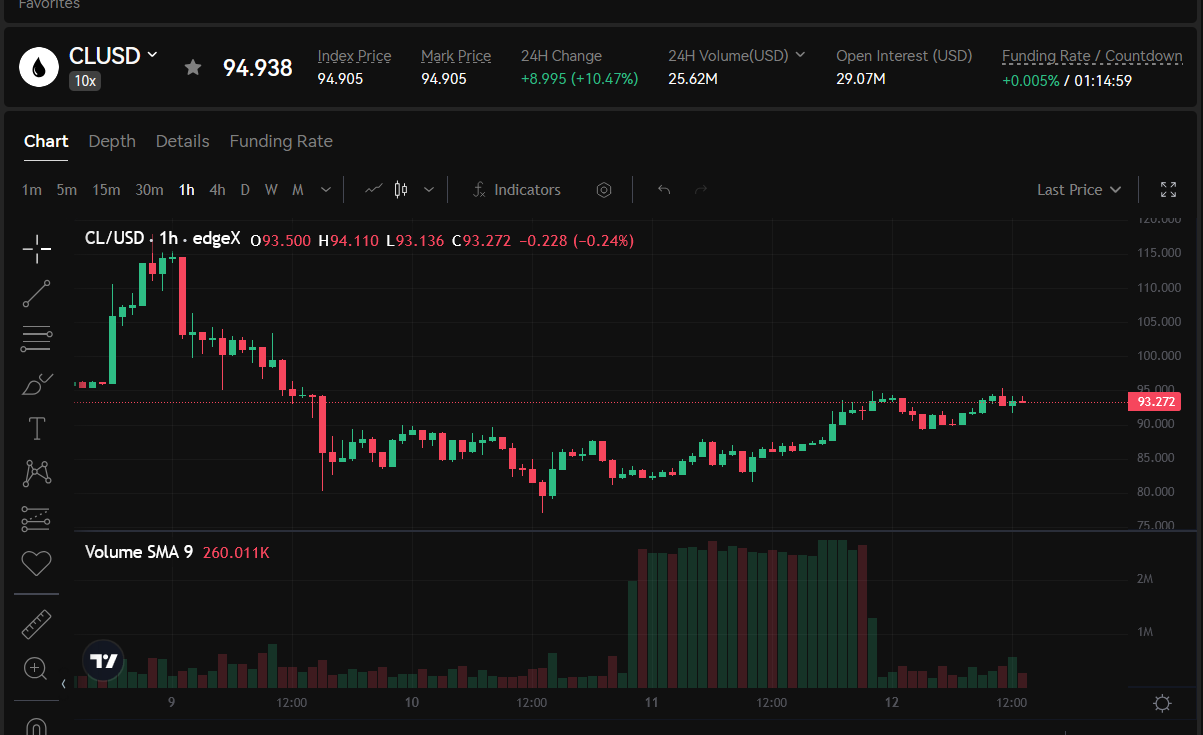Click Funding Rate / Countdown label
This screenshot has height=735, width=1203.
pos(1092,56)
